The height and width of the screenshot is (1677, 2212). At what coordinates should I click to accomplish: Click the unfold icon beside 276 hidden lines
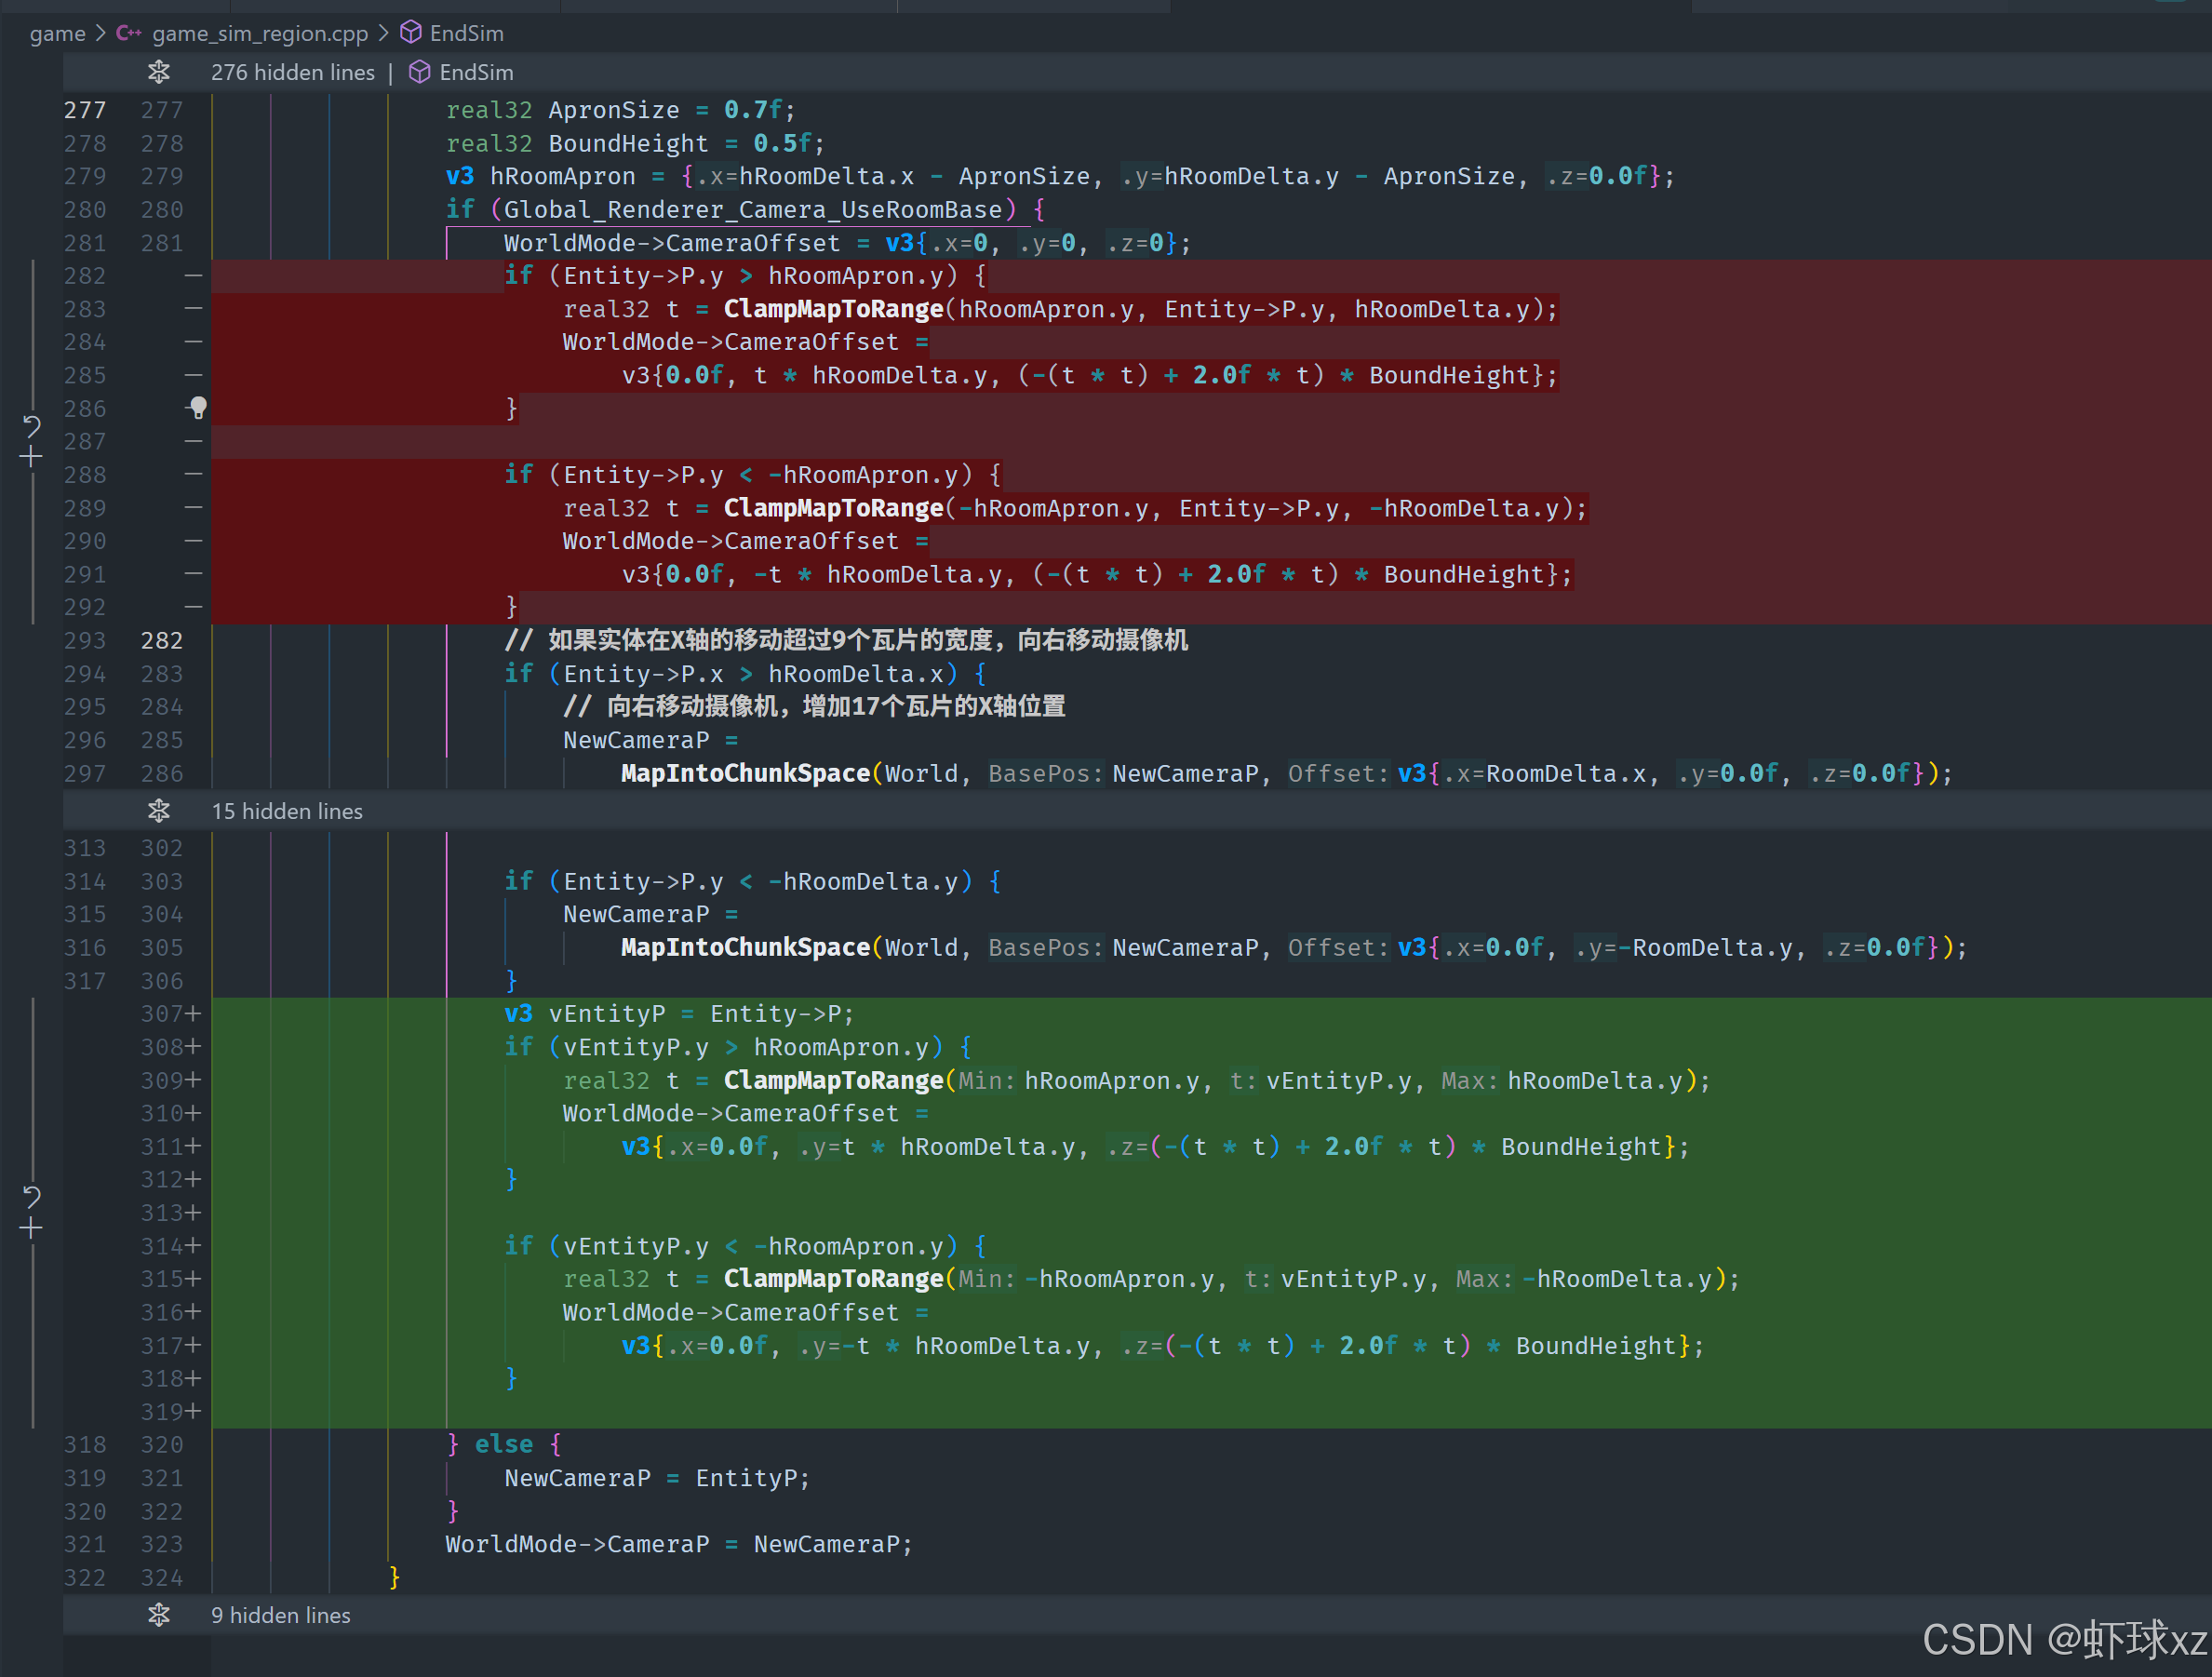coord(159,72)
